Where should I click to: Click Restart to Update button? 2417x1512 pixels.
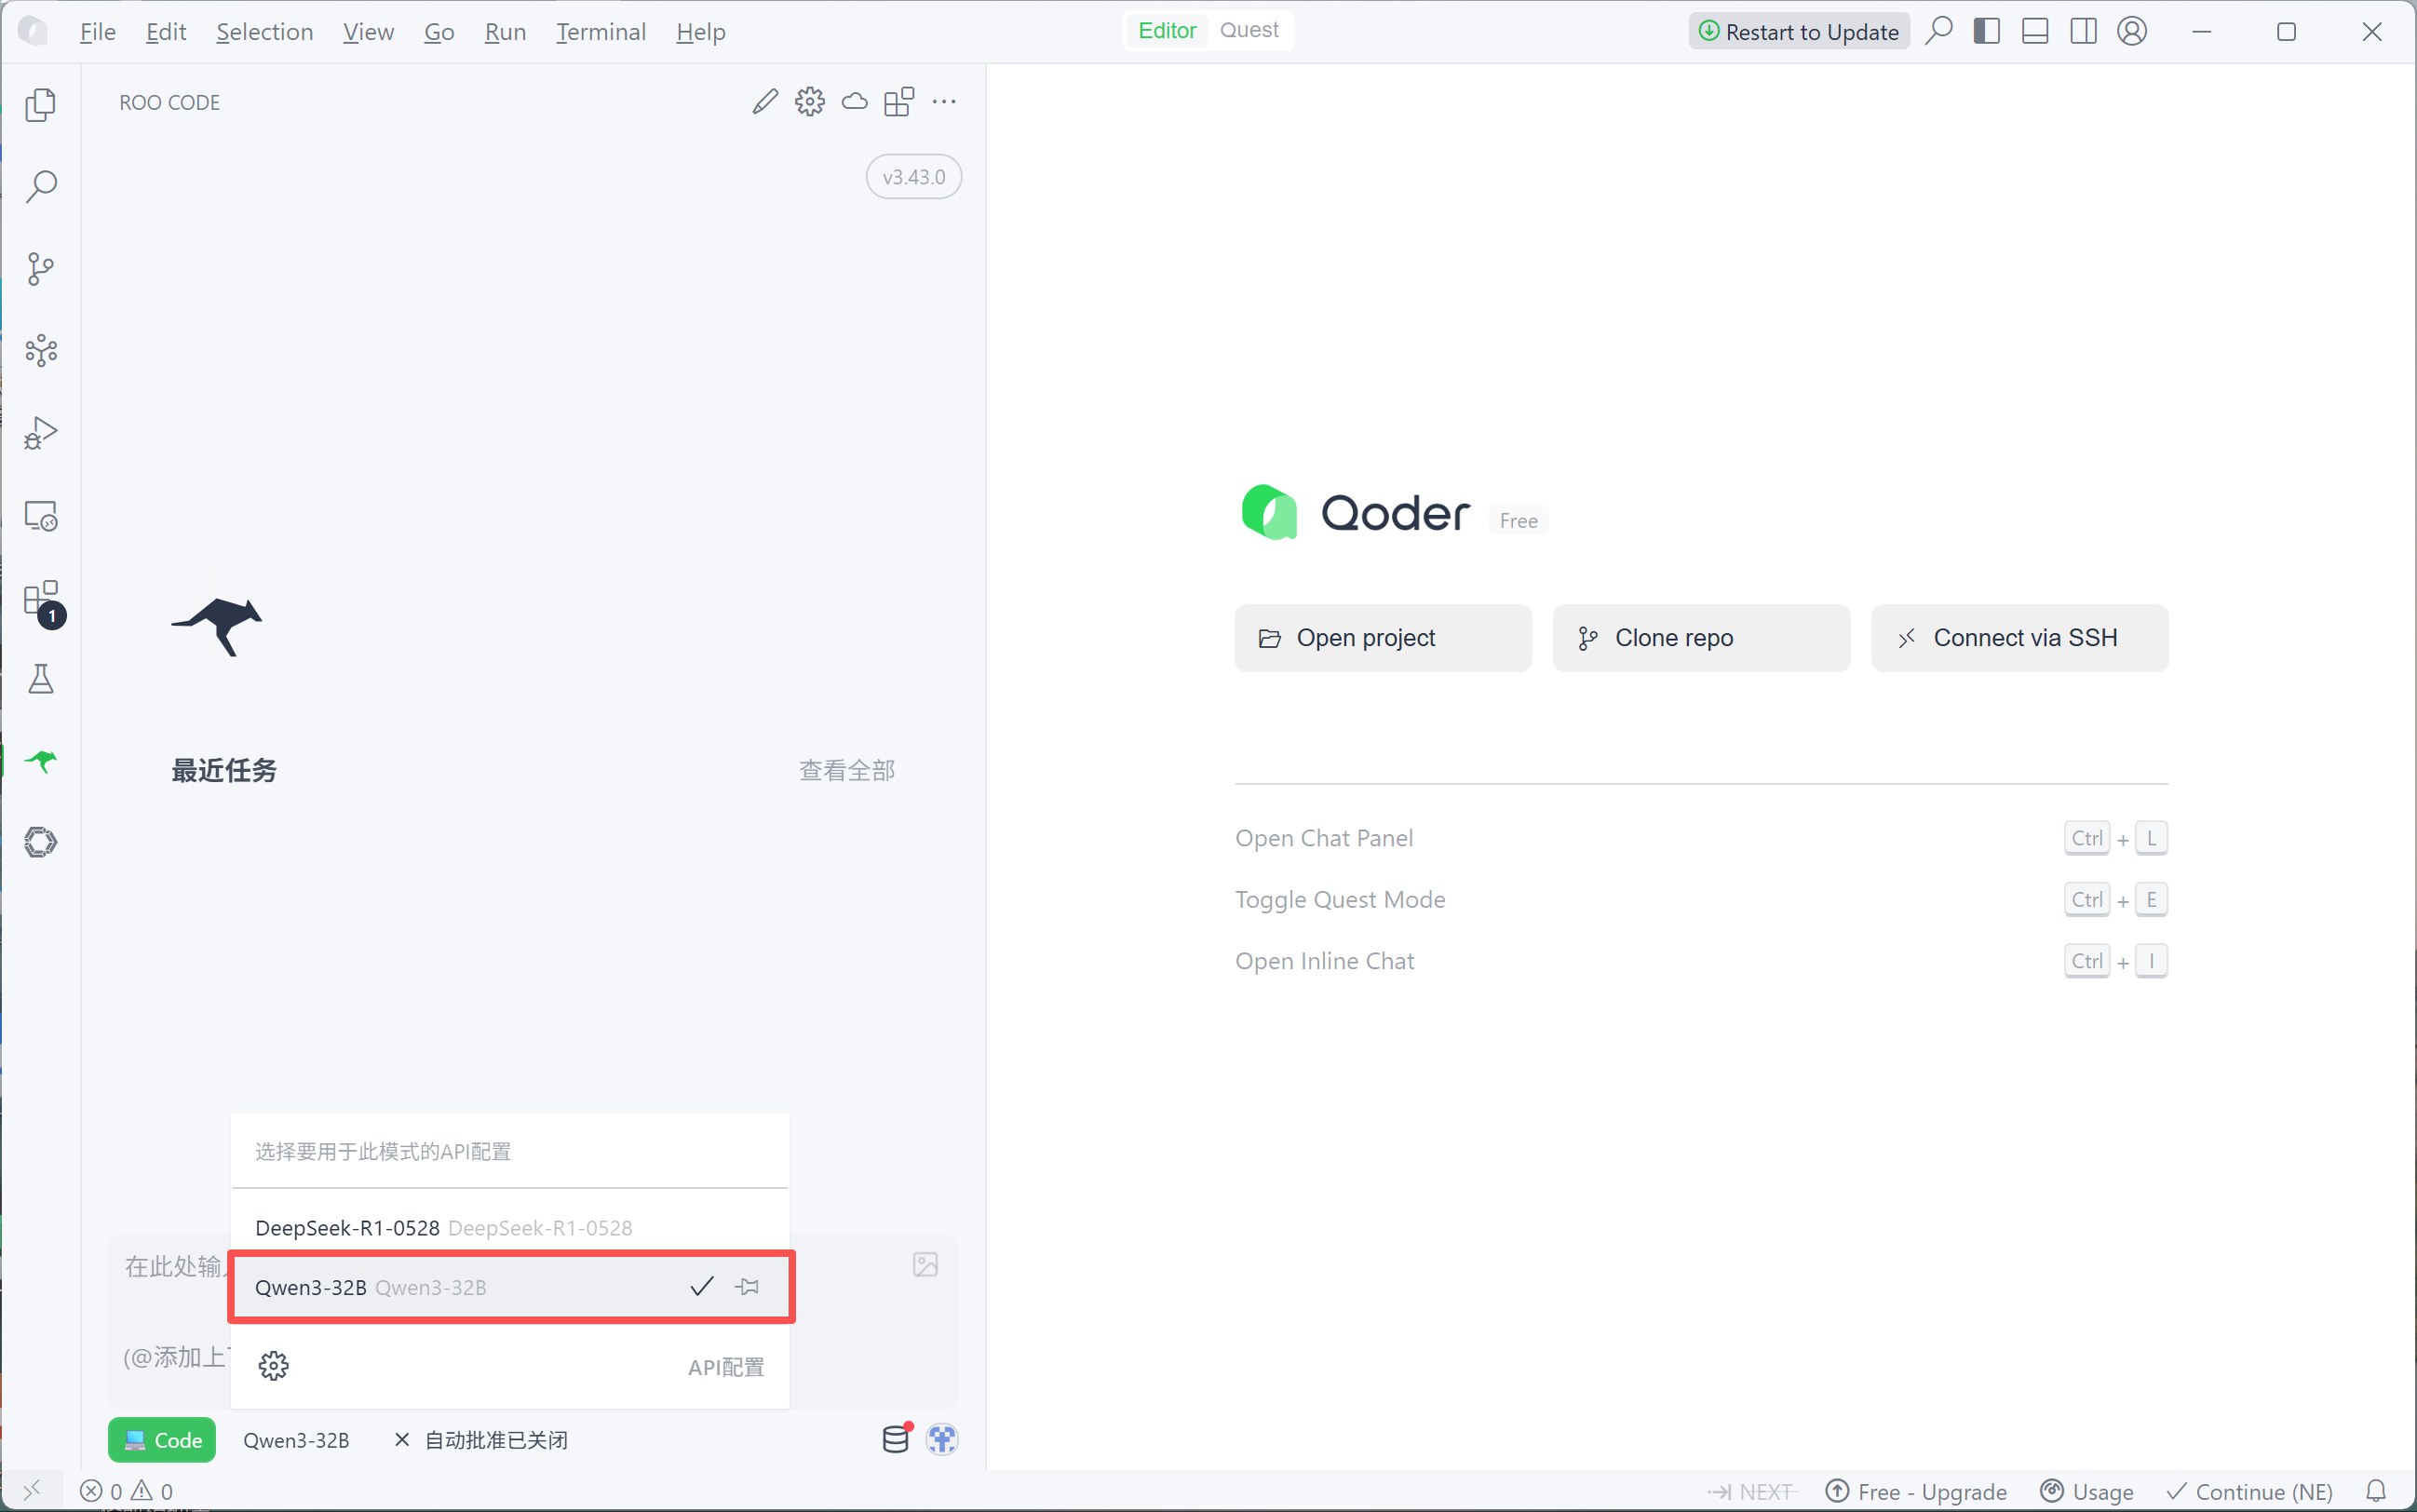(1798, 31)
